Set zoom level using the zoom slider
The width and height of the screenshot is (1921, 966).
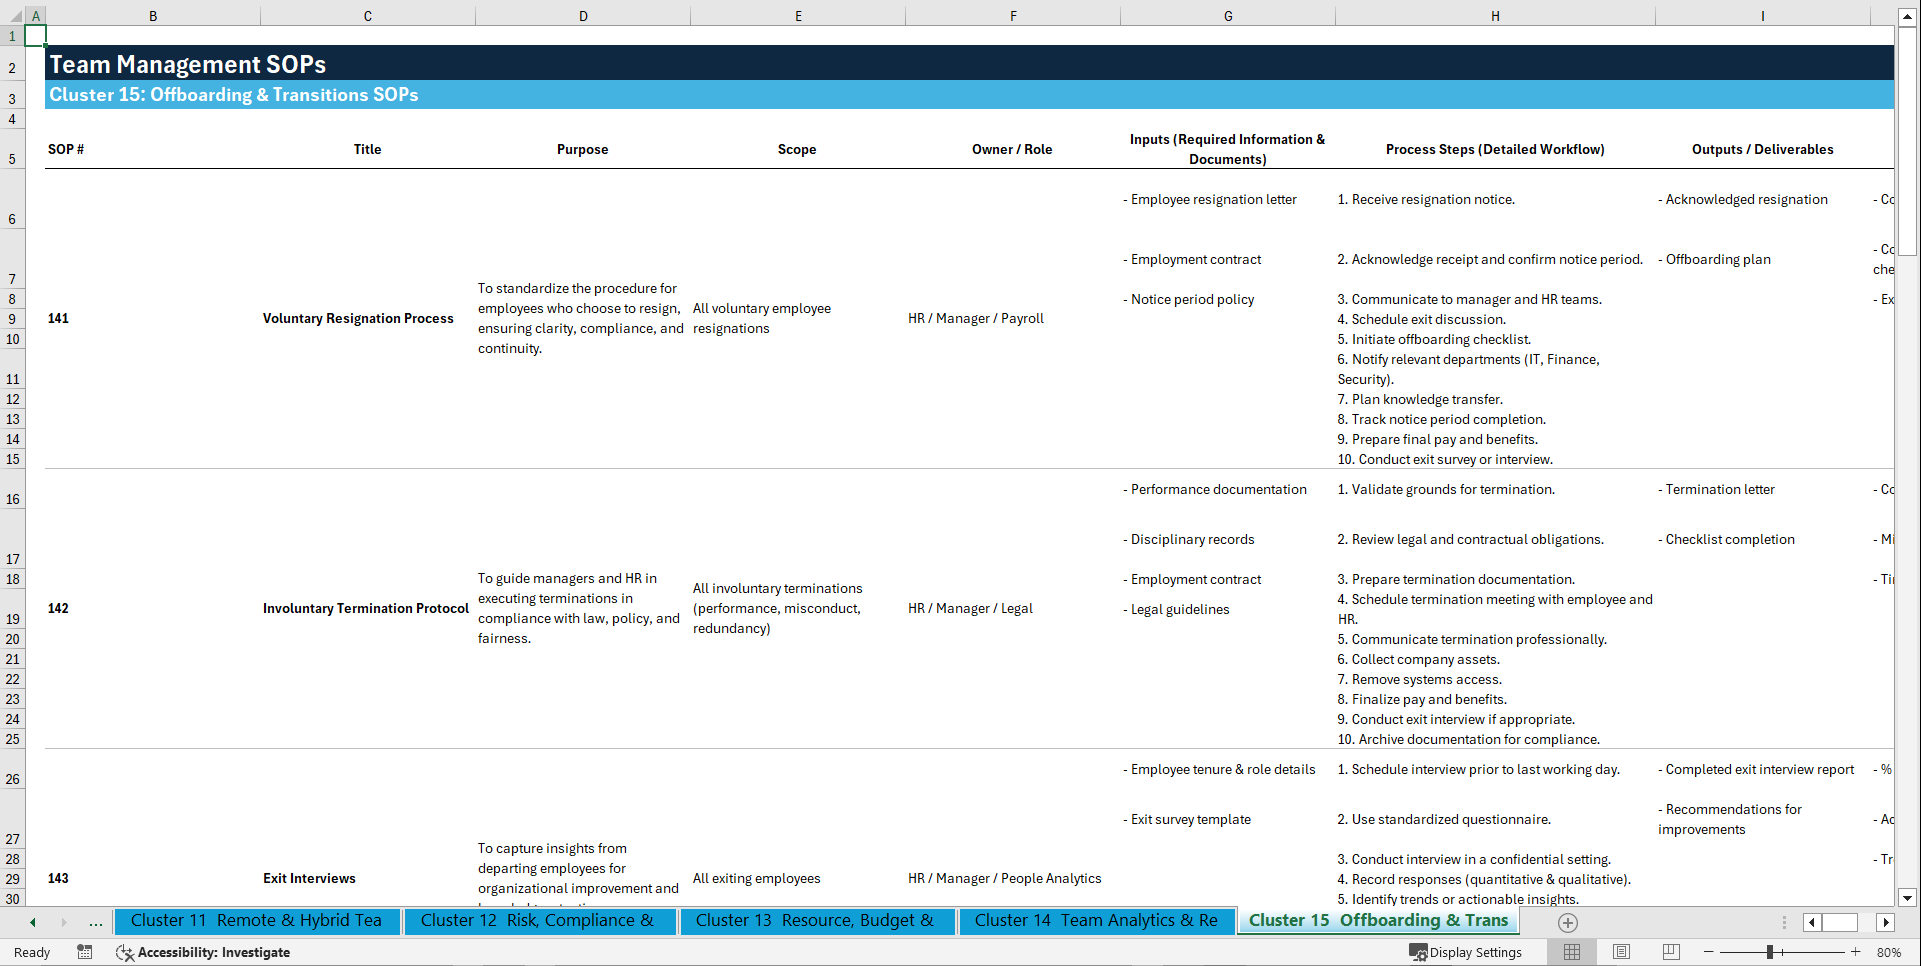(1771, 952)
